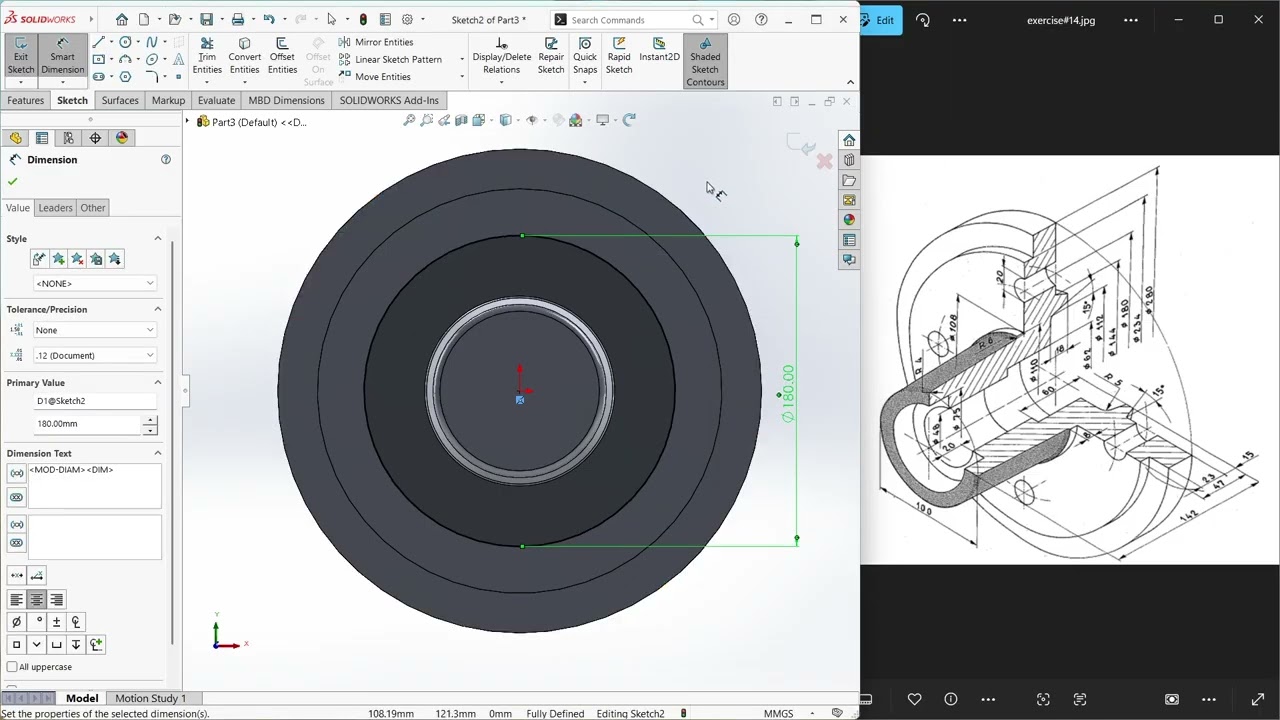Increase primary value with the spinner up arrow

(x=150, y=419)
